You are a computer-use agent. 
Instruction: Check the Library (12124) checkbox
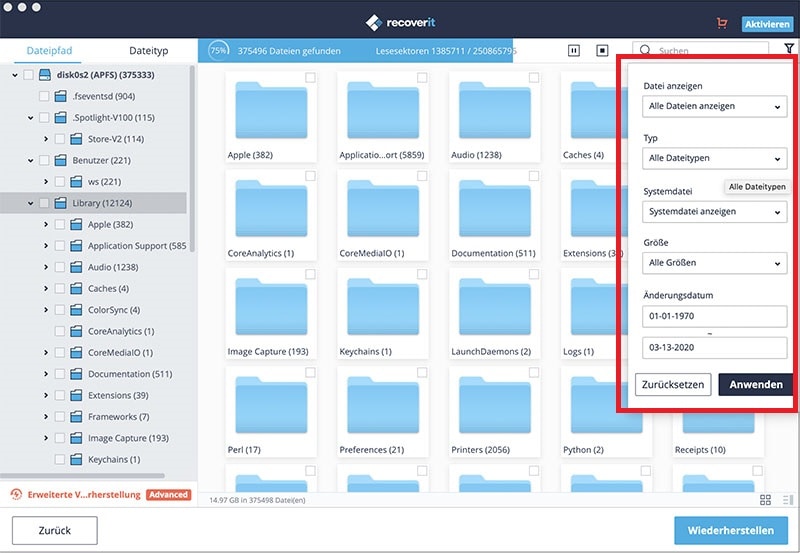(44, 203)
